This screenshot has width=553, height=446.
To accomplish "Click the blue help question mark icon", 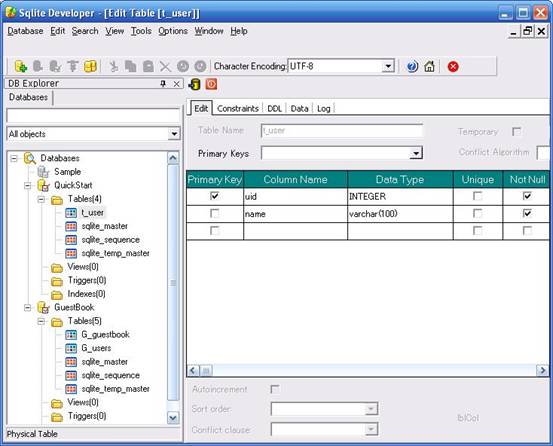I will point(412,66).
